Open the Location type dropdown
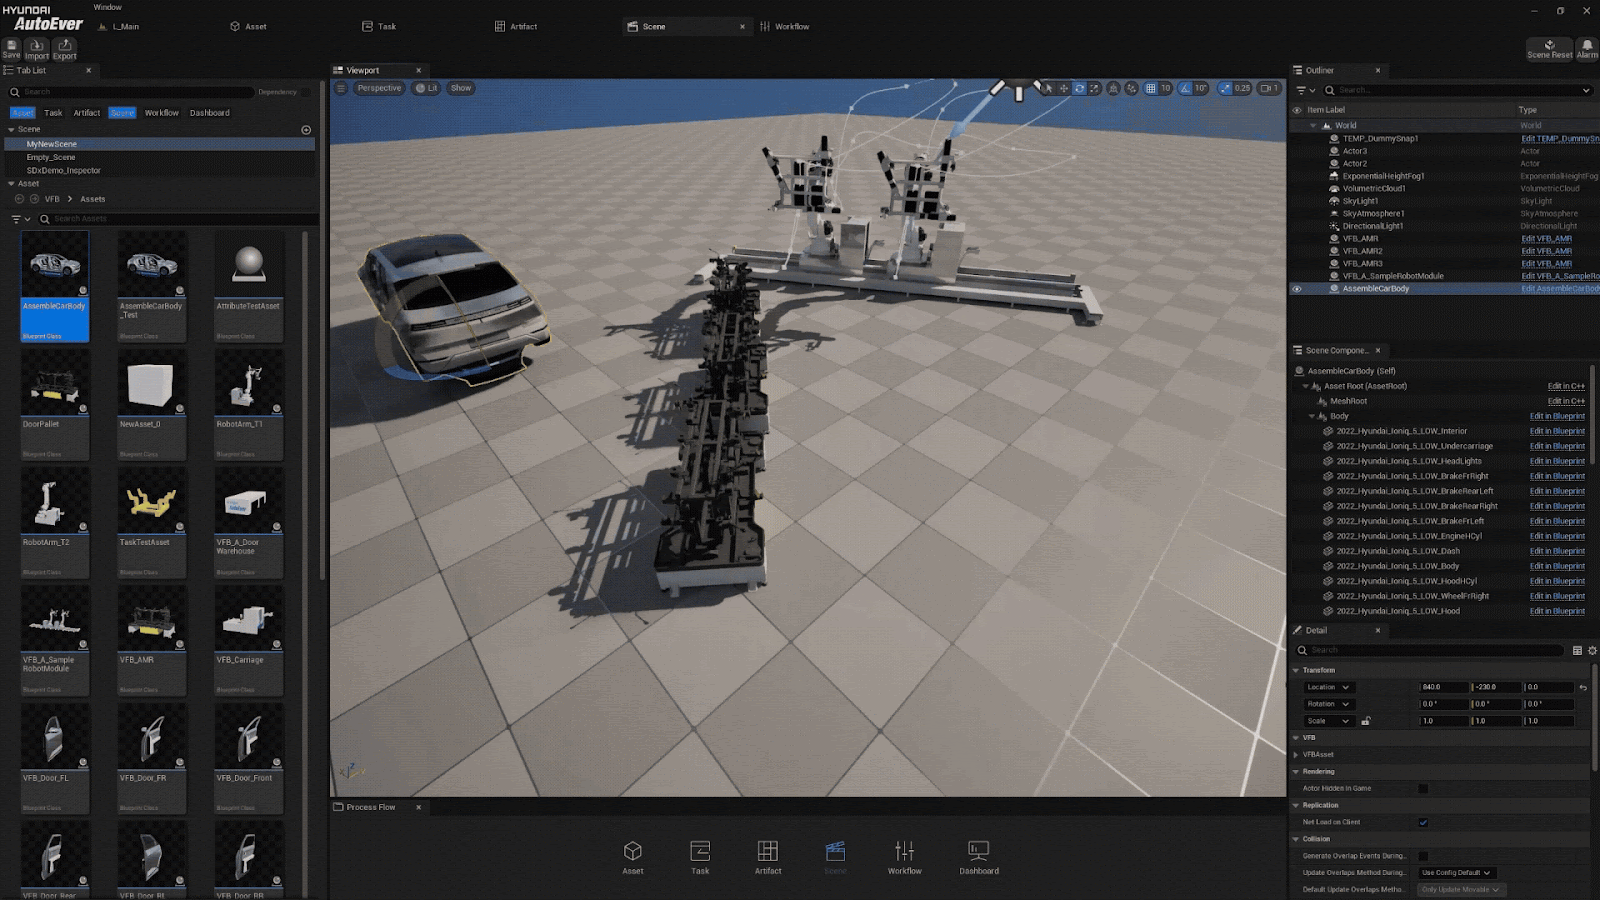 (x=1328, y=688)
